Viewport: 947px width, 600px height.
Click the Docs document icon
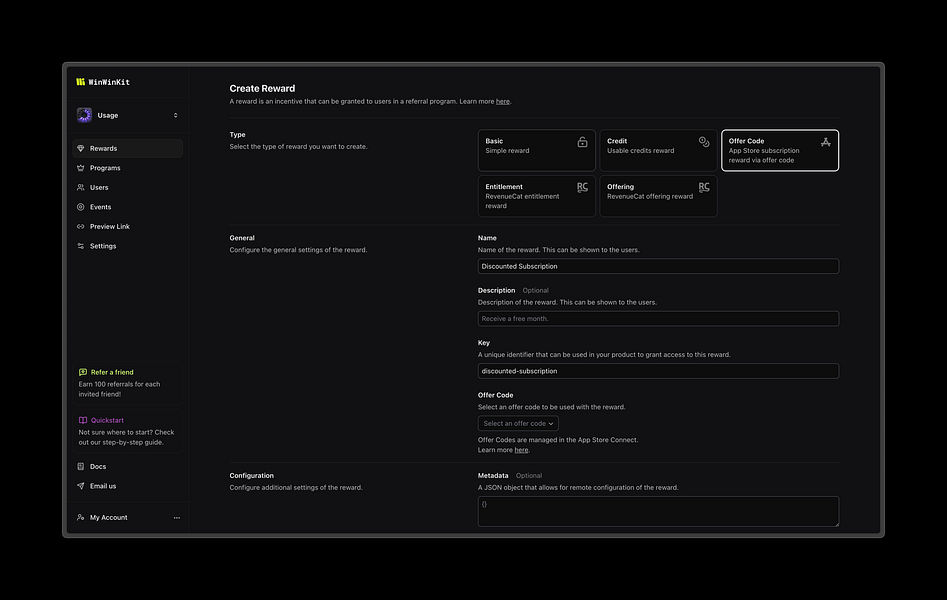click(x=81, y=466)
